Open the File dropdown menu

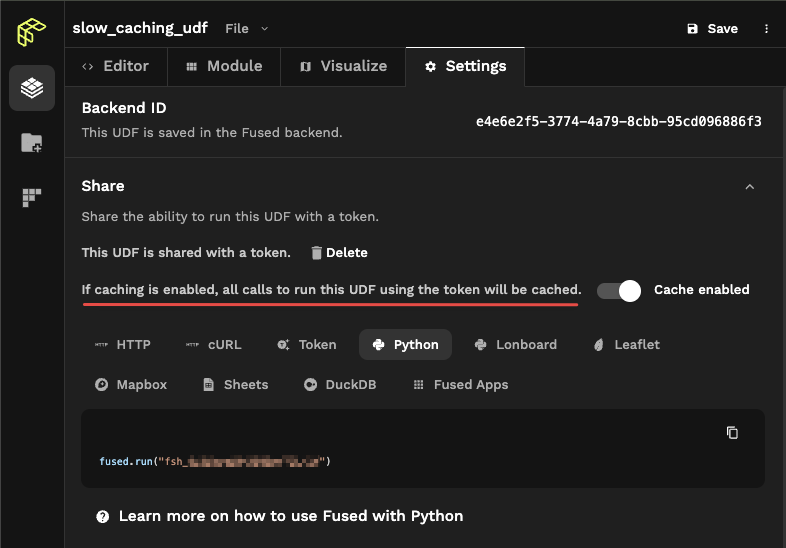tap(246, 29)
